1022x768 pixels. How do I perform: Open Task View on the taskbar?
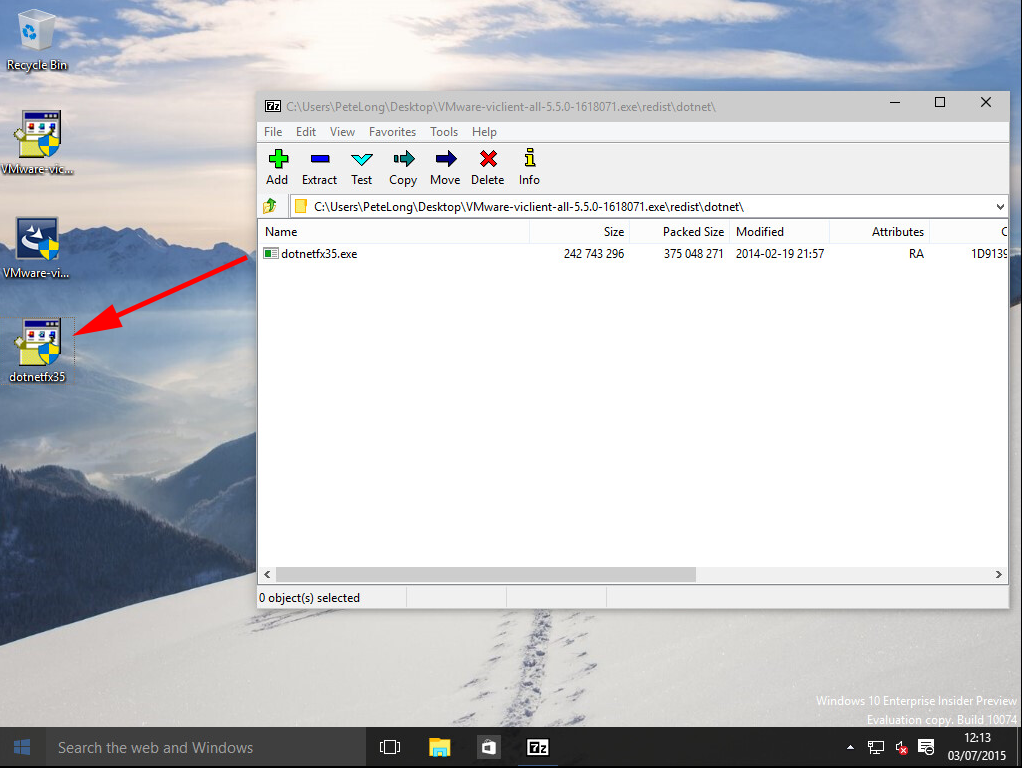390,747
